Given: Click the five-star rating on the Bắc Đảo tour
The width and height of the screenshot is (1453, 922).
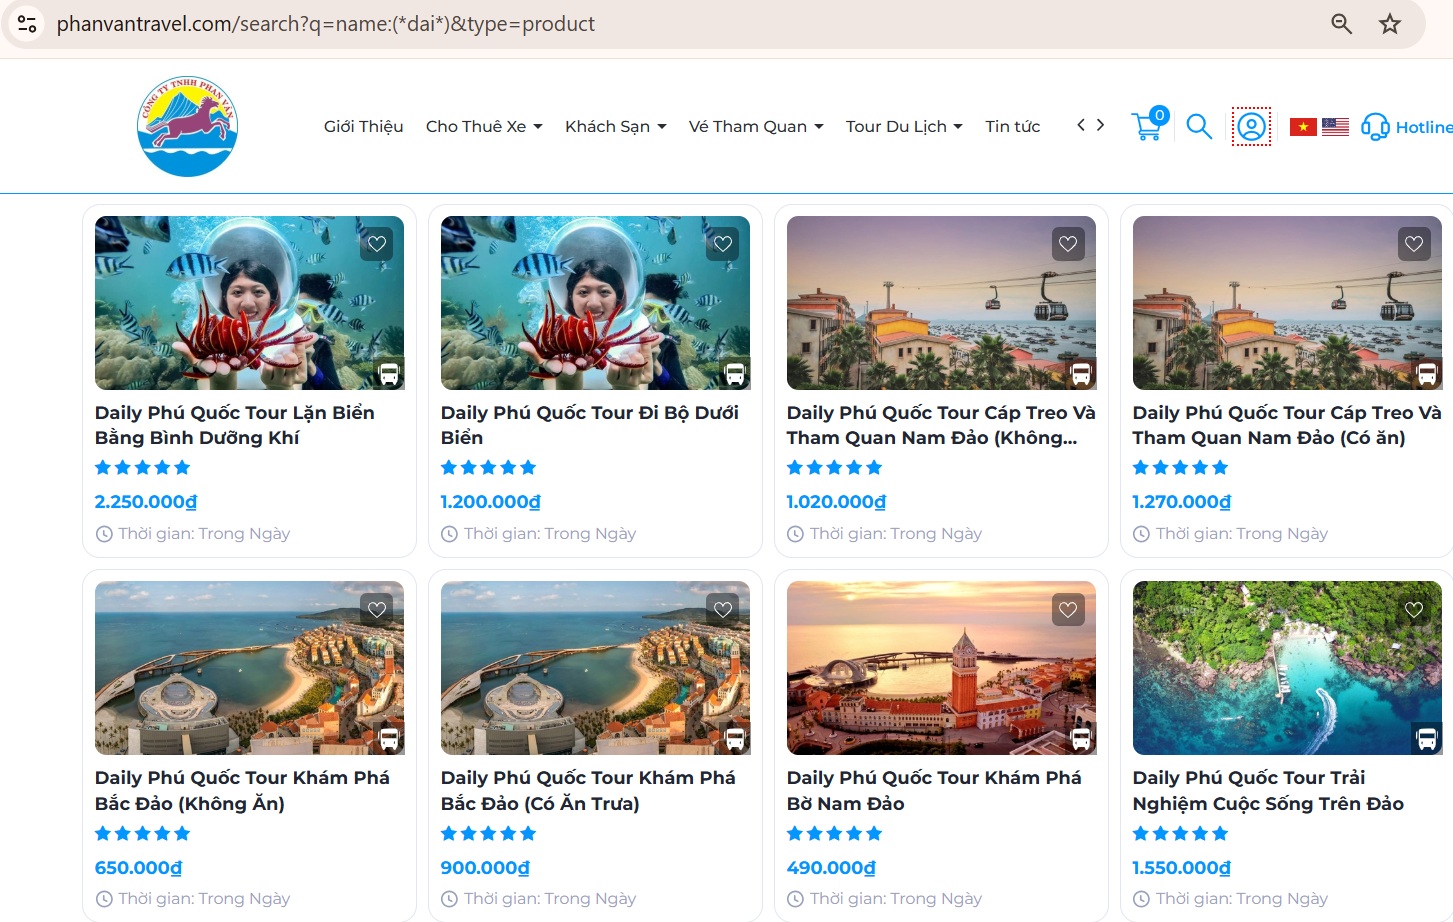Looking at the screenshot, I should (x=143, y=833).
